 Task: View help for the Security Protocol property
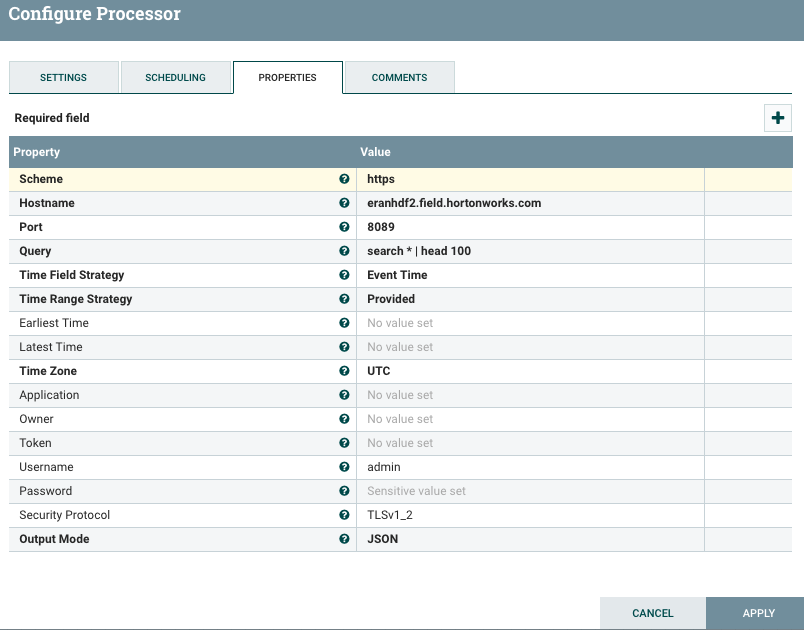tap(344, 515)
